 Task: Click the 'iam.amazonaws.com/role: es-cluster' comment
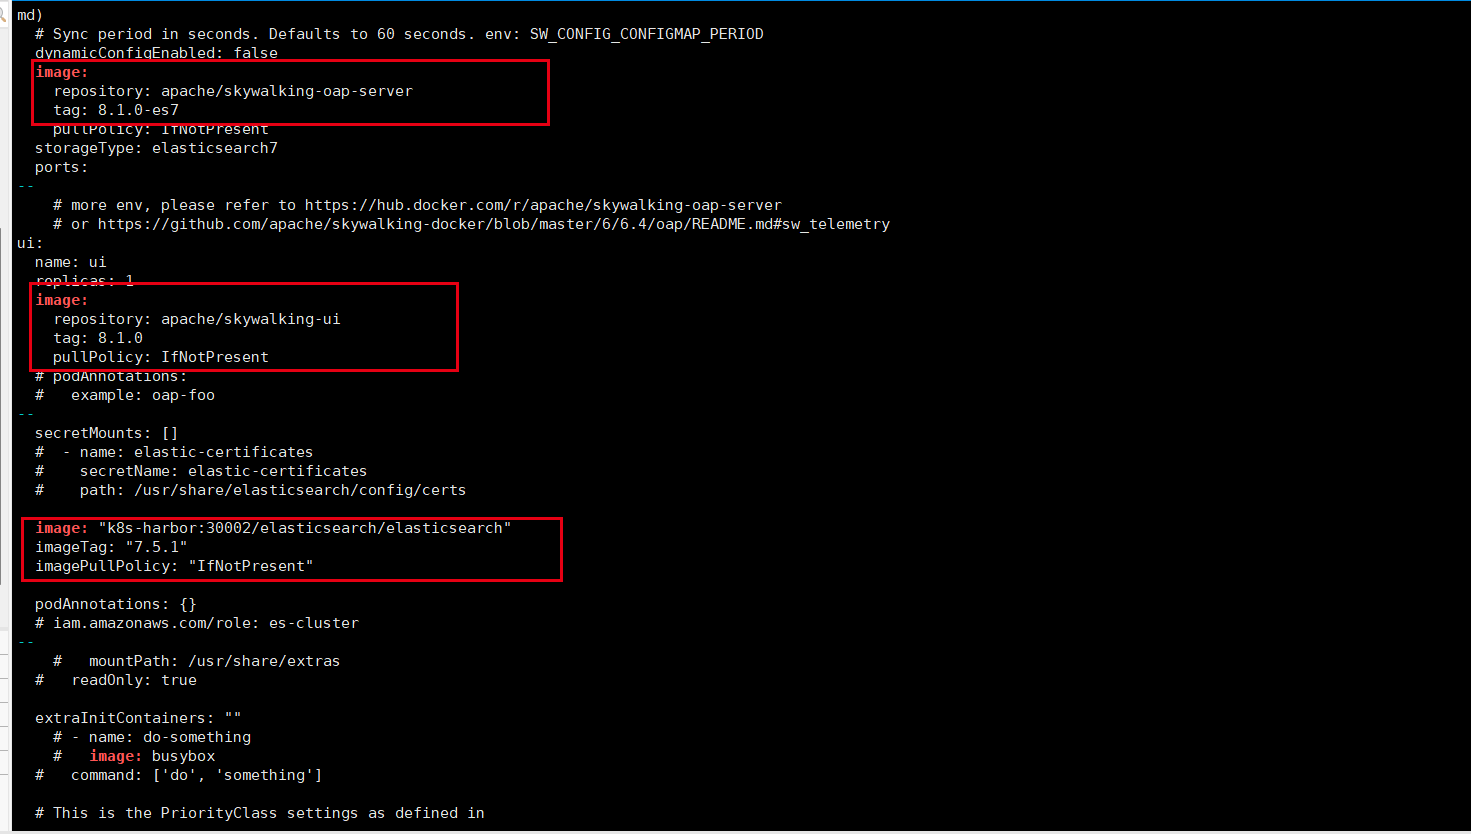click(205, 623)
